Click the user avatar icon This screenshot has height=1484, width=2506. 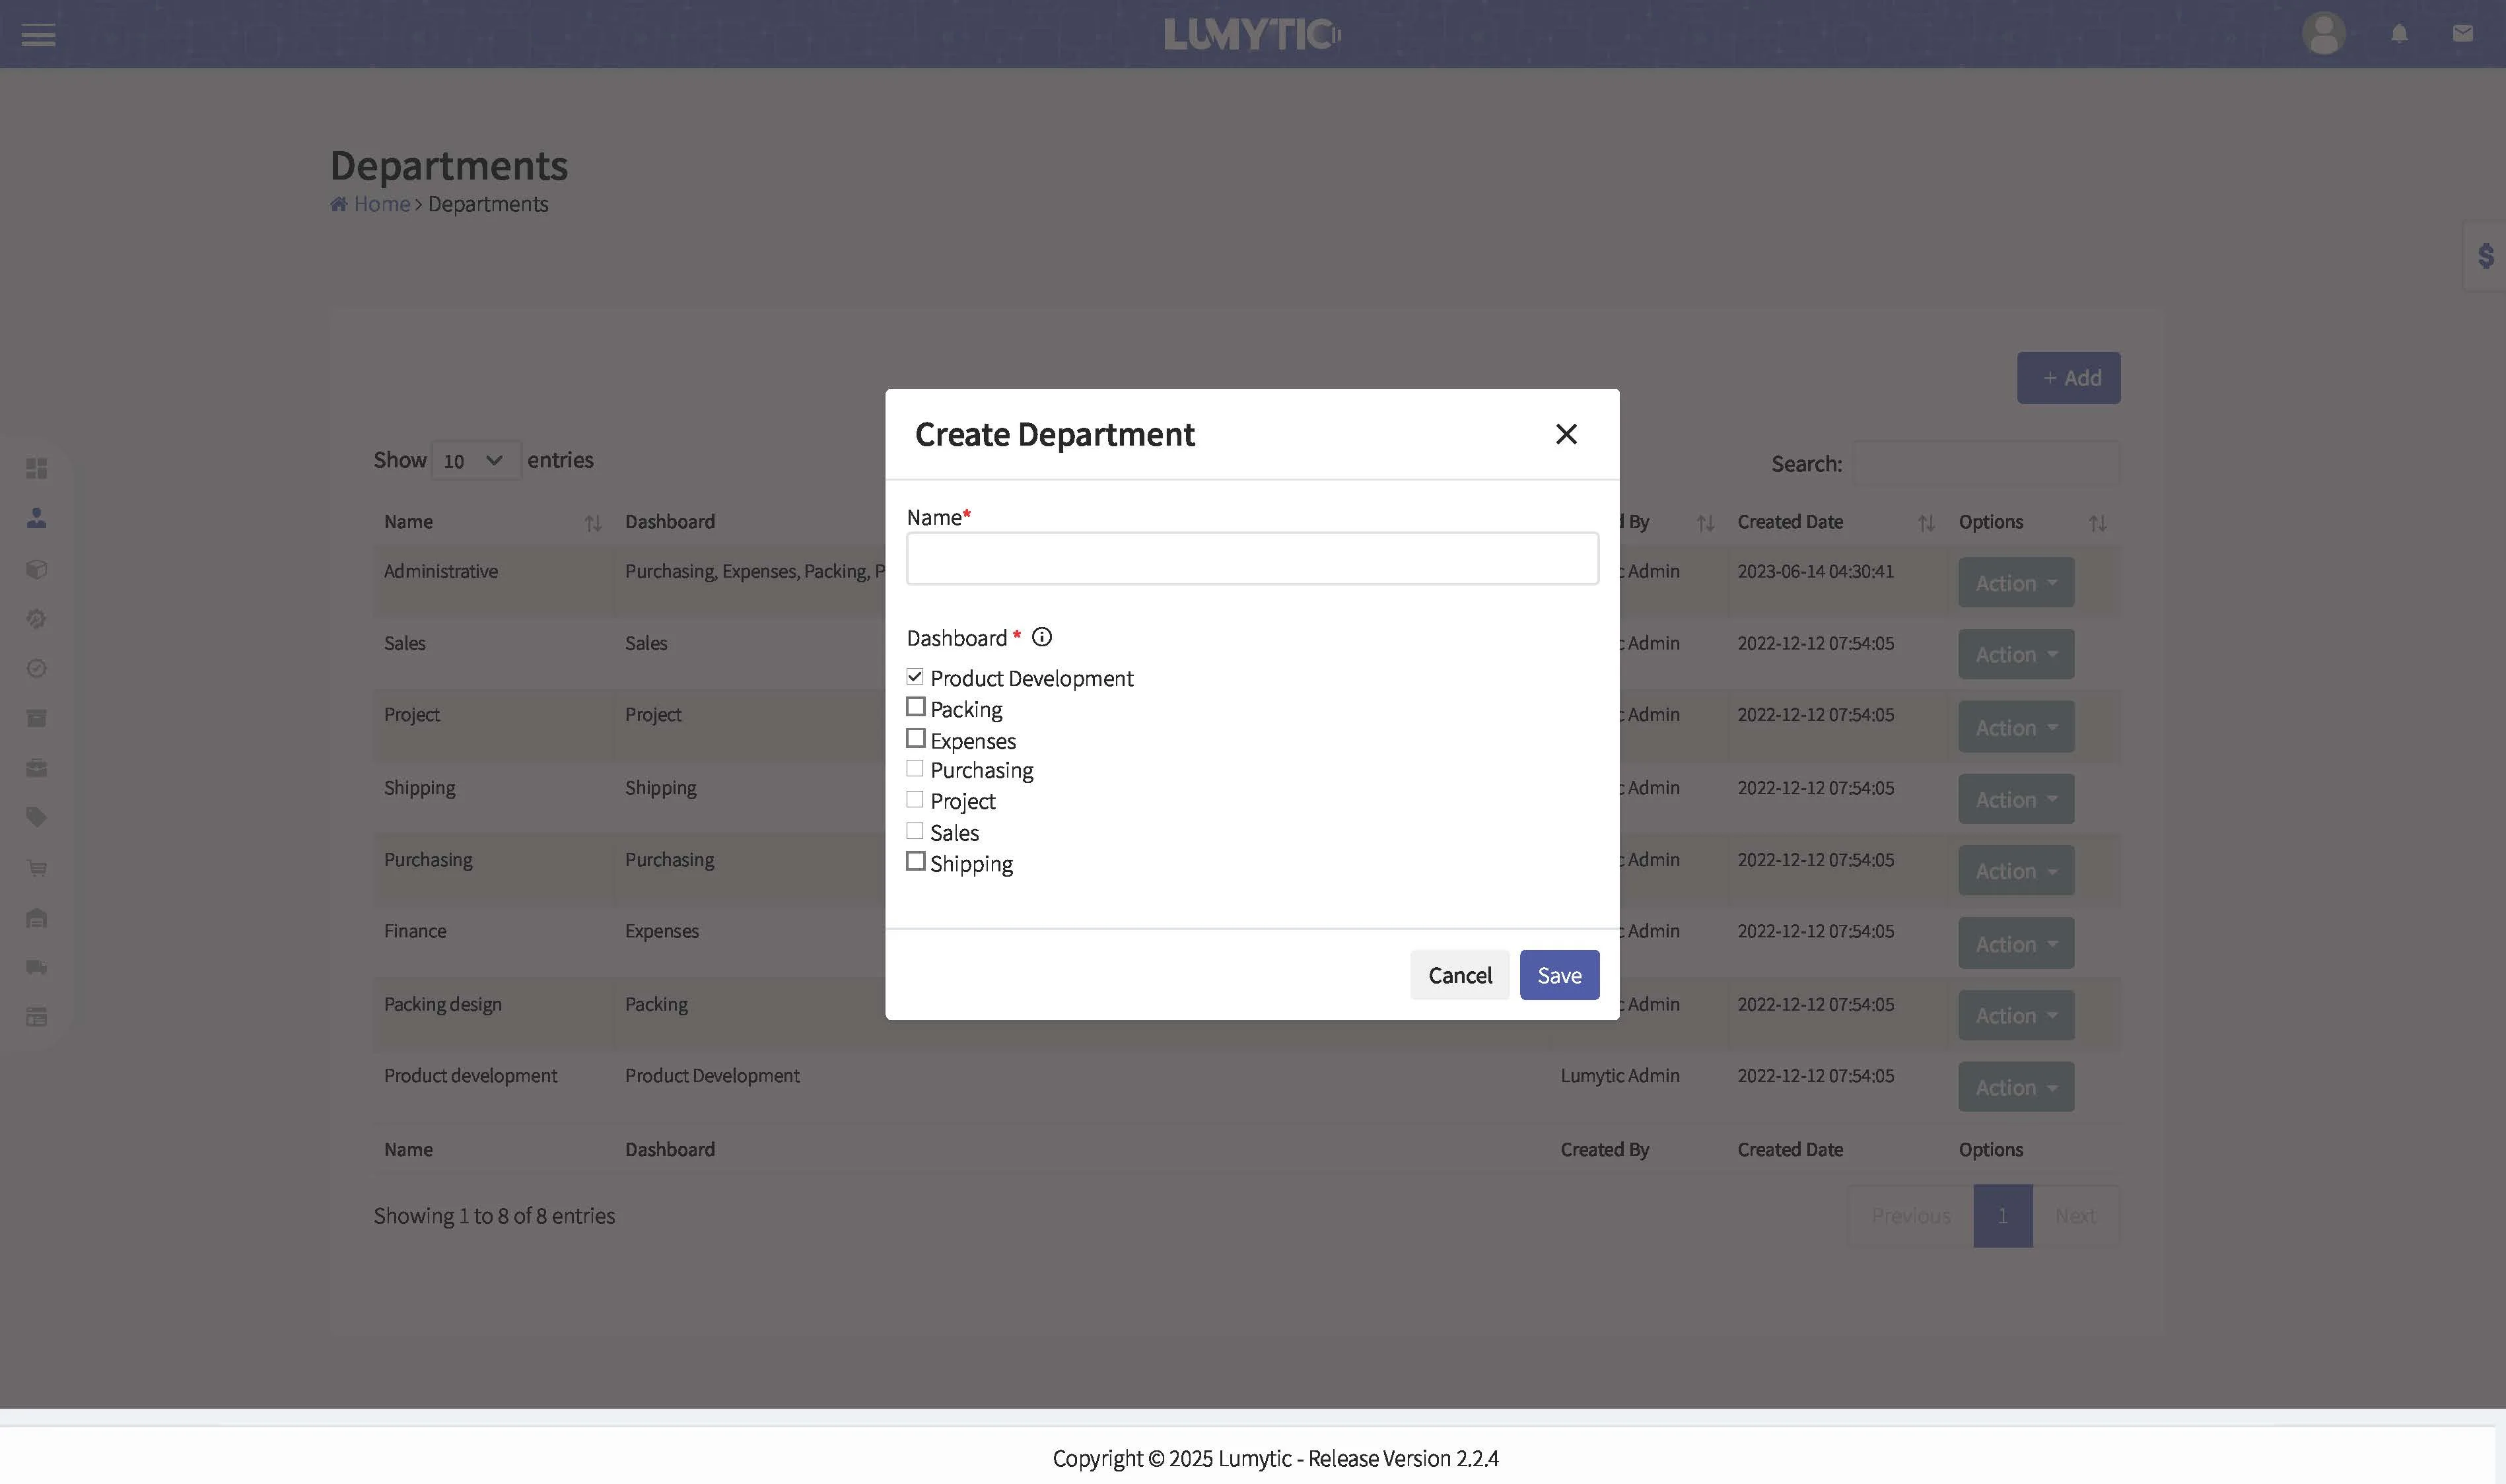tap(2323, 34)
